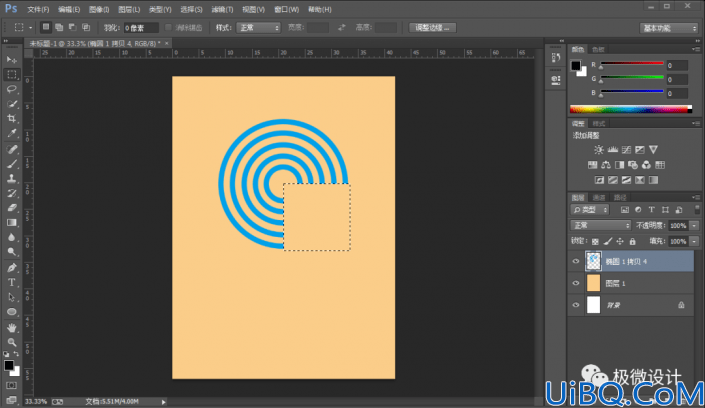Switch to the 路径 paths tab

620,197
